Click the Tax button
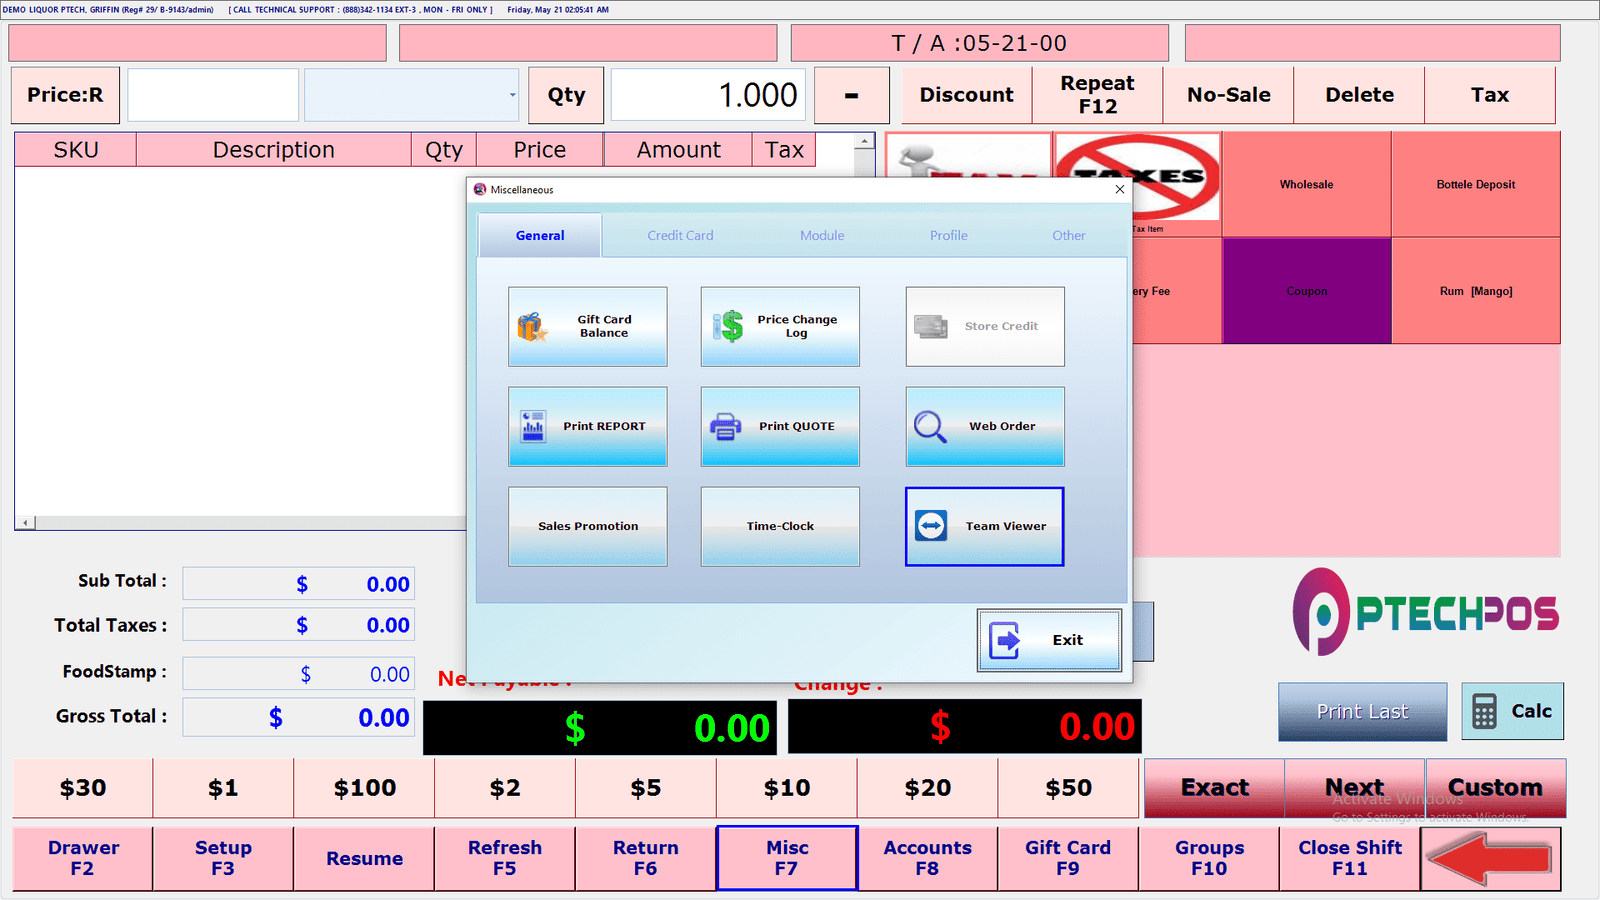 pos(1490,95)
